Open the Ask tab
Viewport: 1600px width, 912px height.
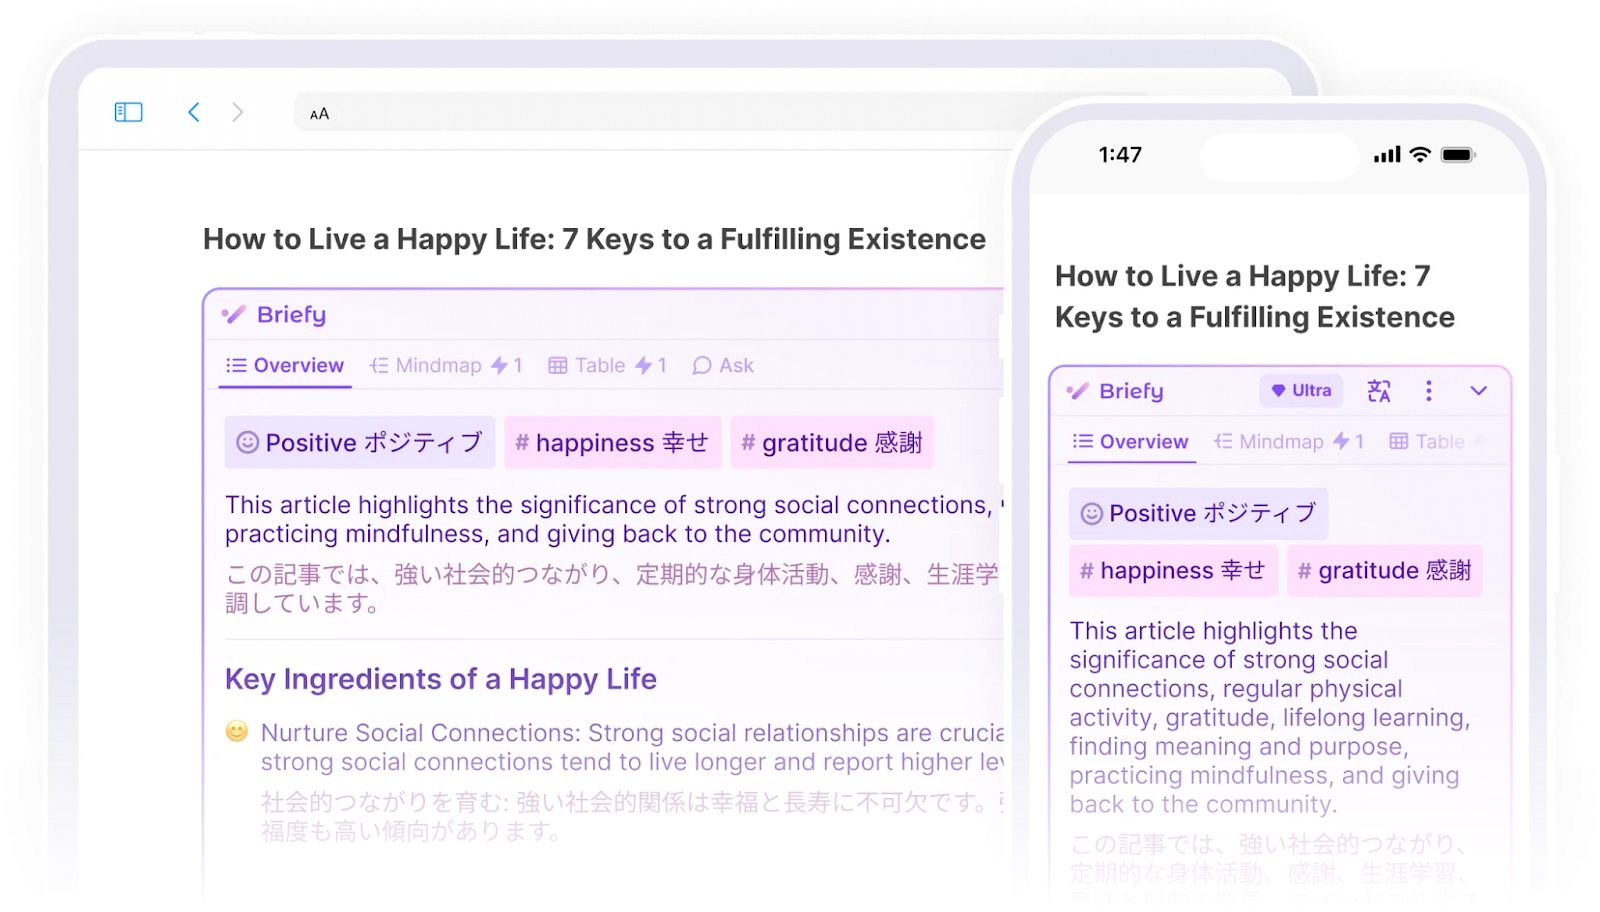[x=723, y=366]
